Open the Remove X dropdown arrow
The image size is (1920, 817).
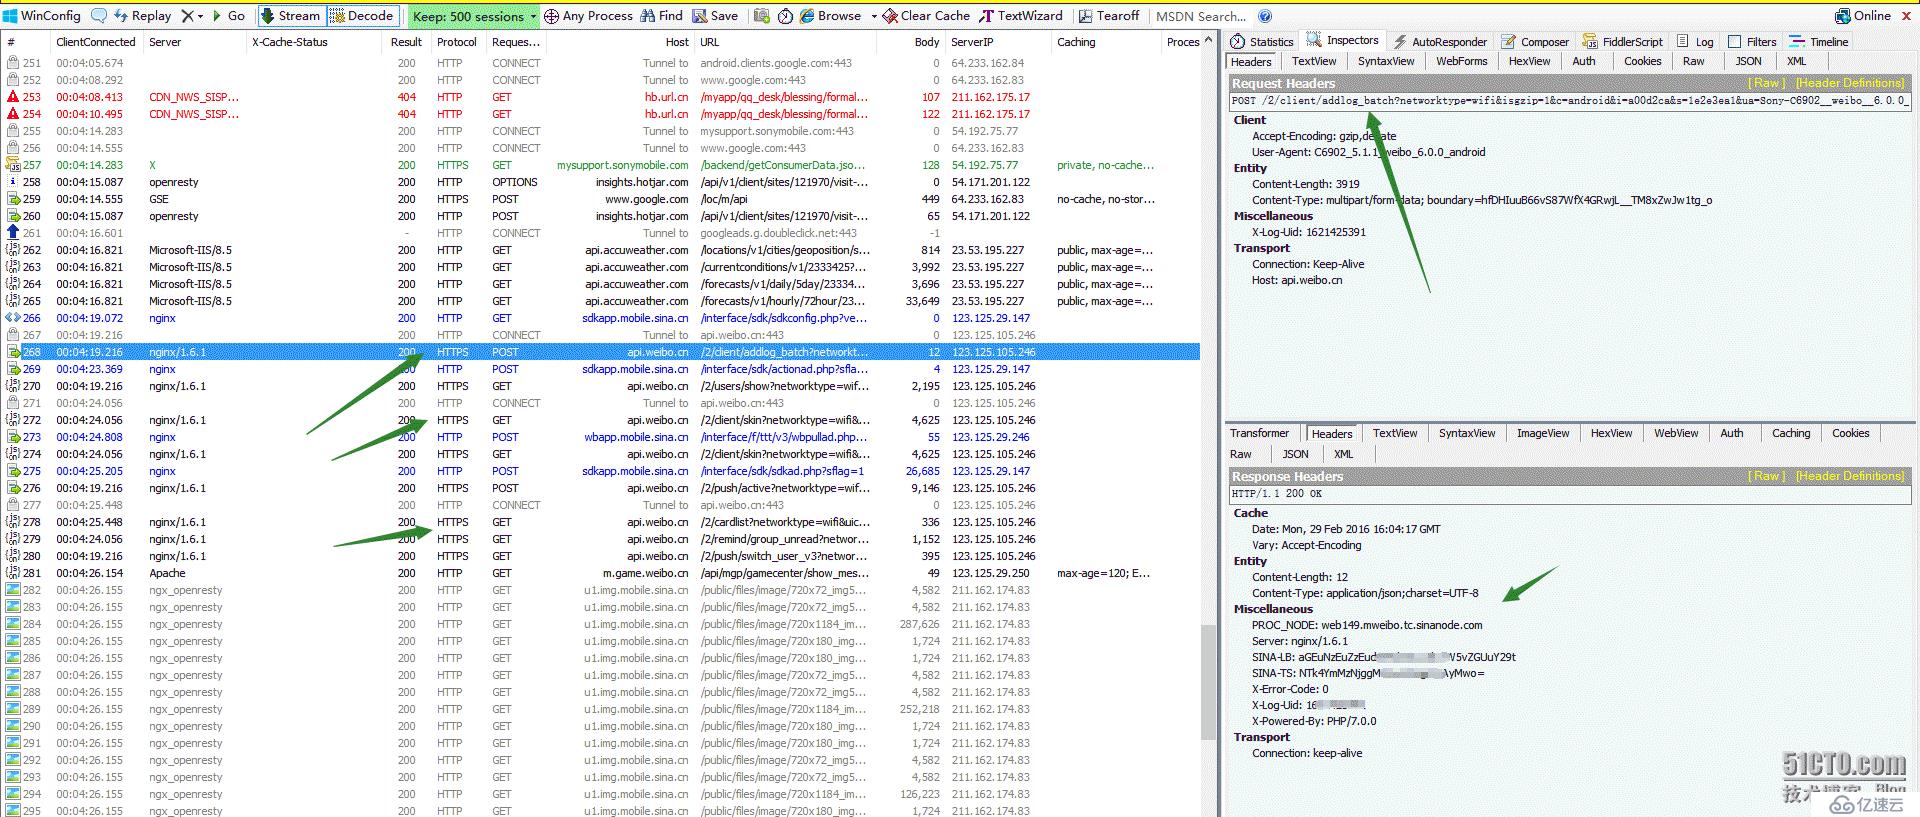[x=201, y=16]
